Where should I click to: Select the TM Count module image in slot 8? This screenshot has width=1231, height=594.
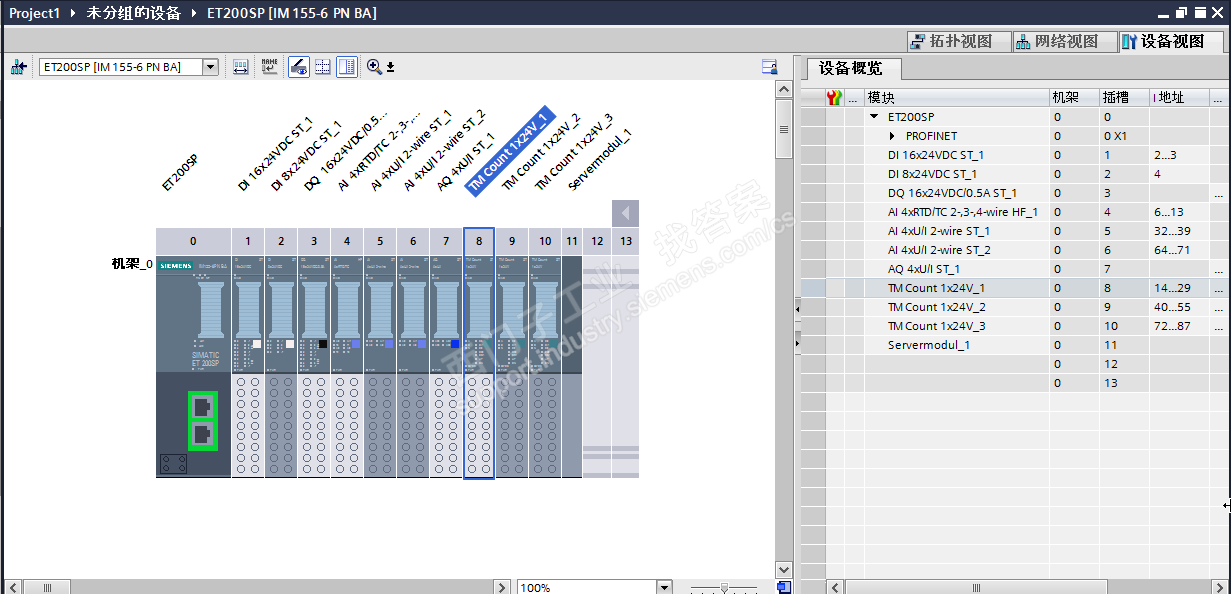click(479, 366)
